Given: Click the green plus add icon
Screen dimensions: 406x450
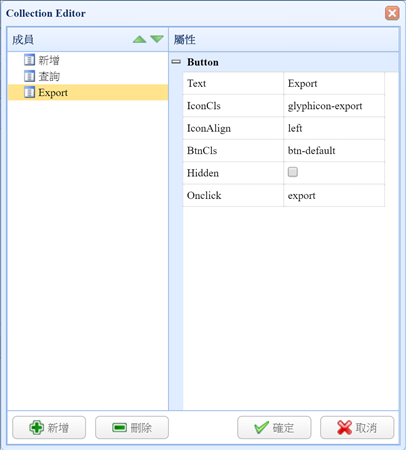Looking at the screenshot, I should (36, 427).
